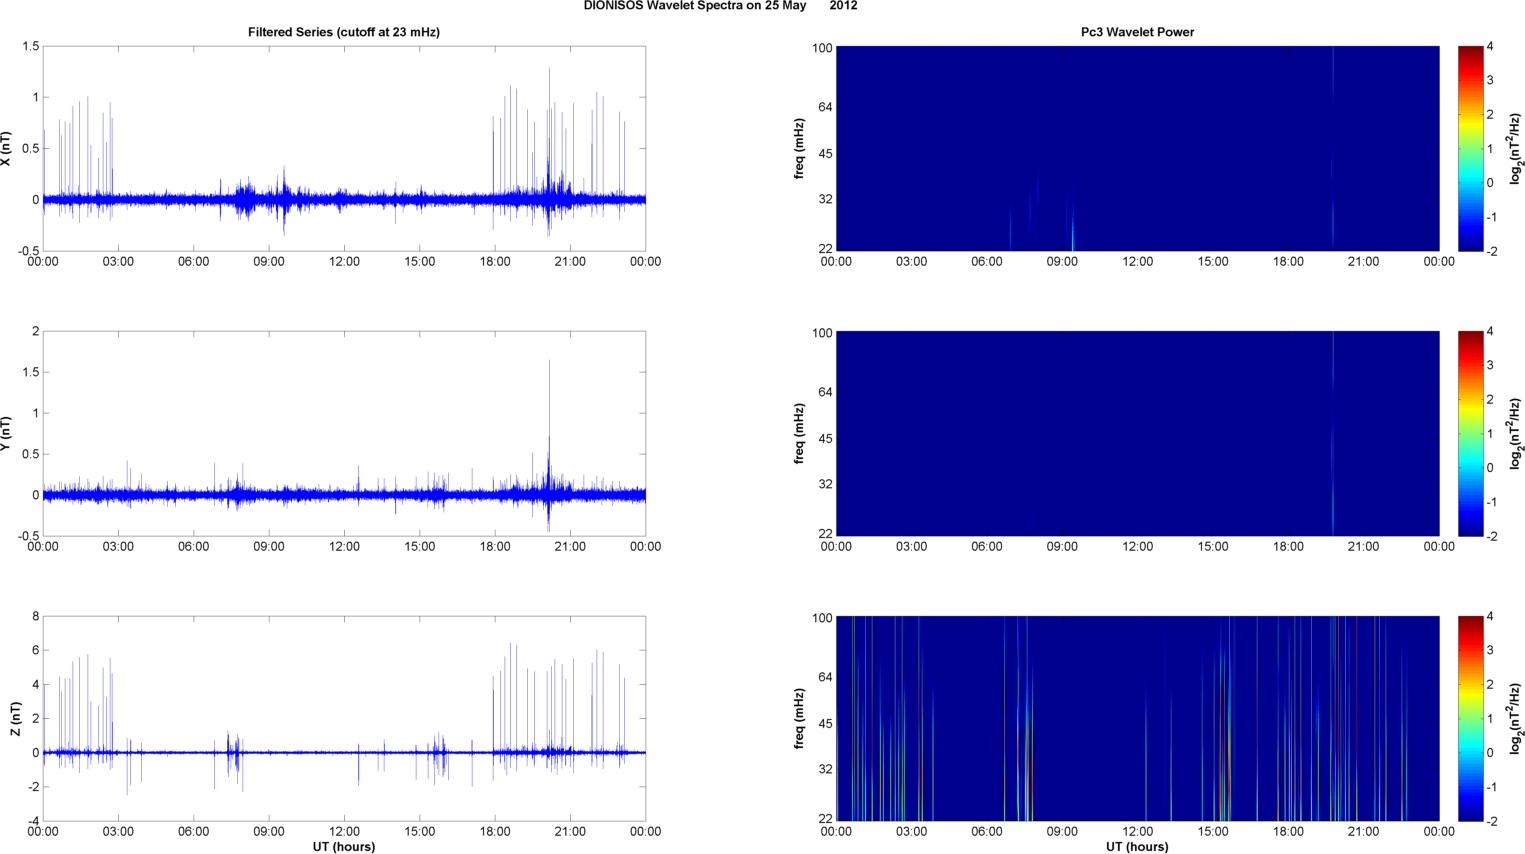
Task: Click the '-4' tick on the Z (nT) axis
Action: point(32,821)
